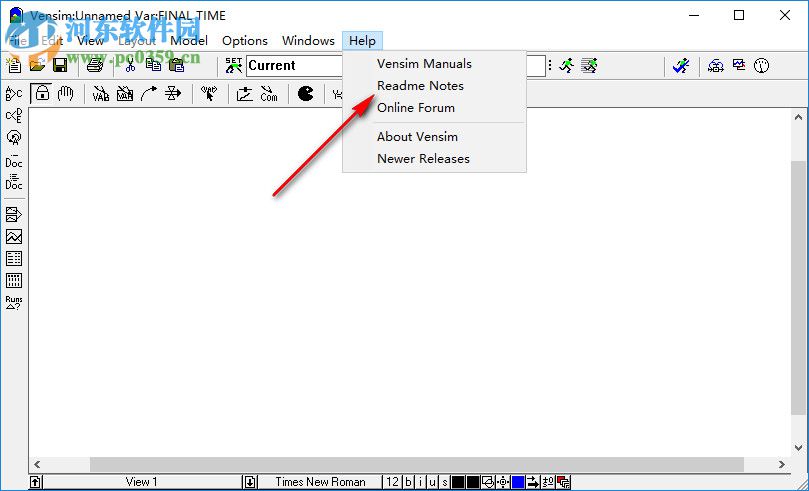Click the Save model floppy disk icon
The image size is (809, 491).
tap(60, 66)
